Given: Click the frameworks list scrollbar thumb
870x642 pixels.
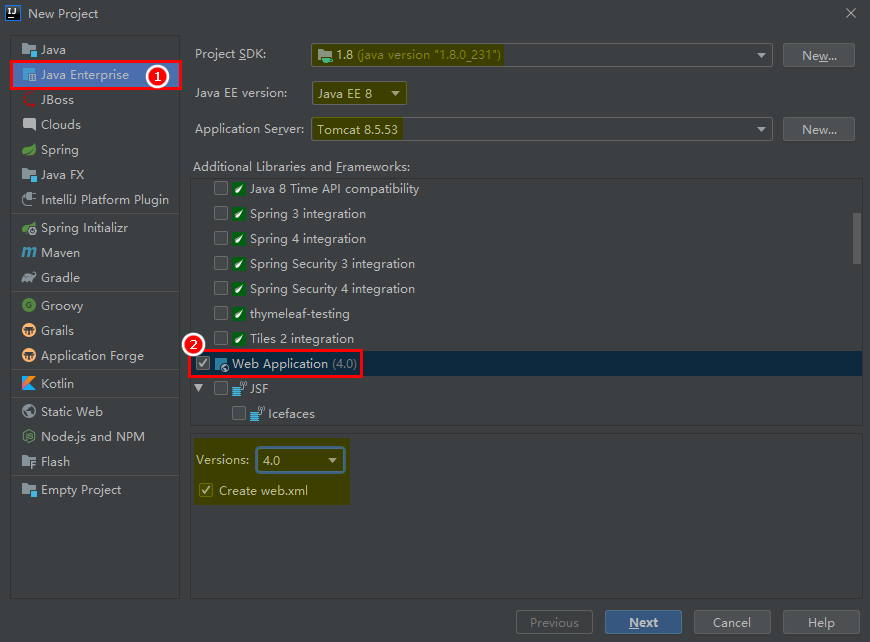Looking at the screenshot, I should [x=857, y=239].
